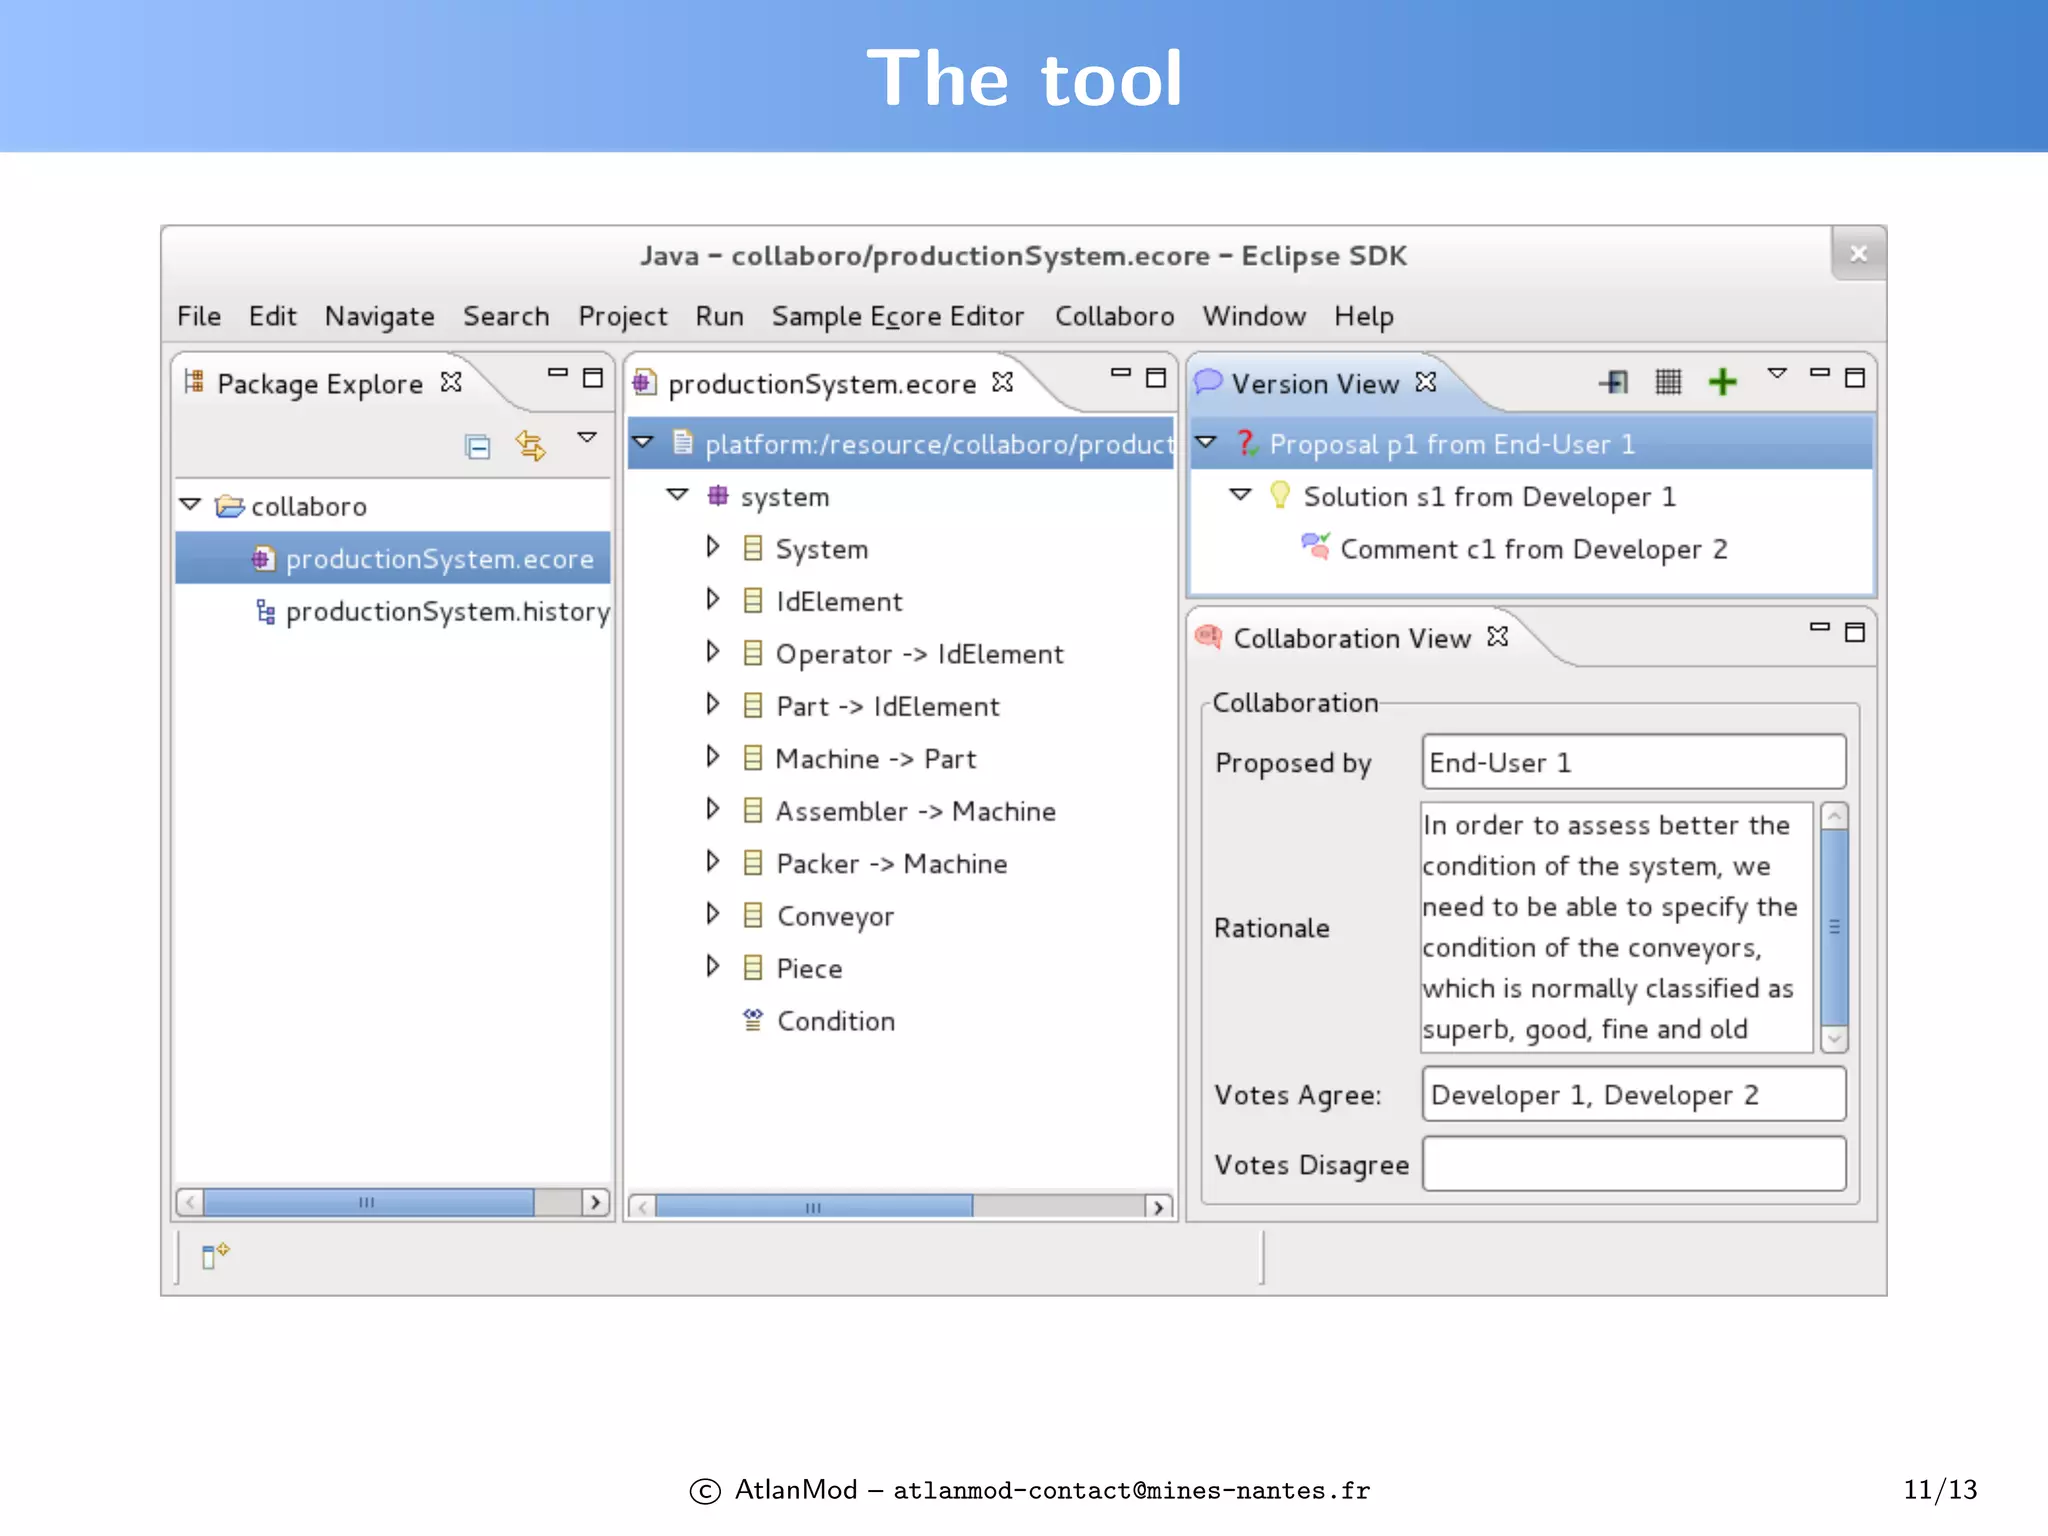Viewport: 2048px width, 1536px height.
Task: Open Package Explorer view menu arrow
Action: tap(587, 438)
